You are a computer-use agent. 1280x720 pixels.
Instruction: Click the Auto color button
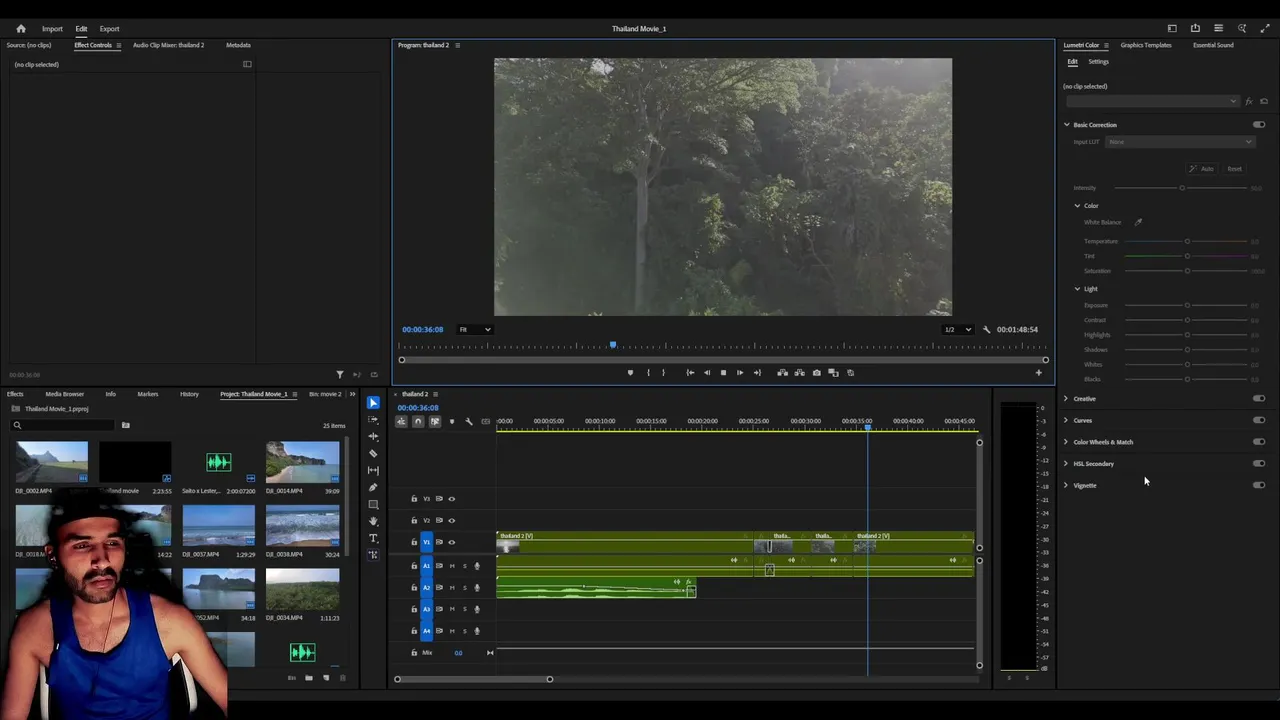[1203, 169]
